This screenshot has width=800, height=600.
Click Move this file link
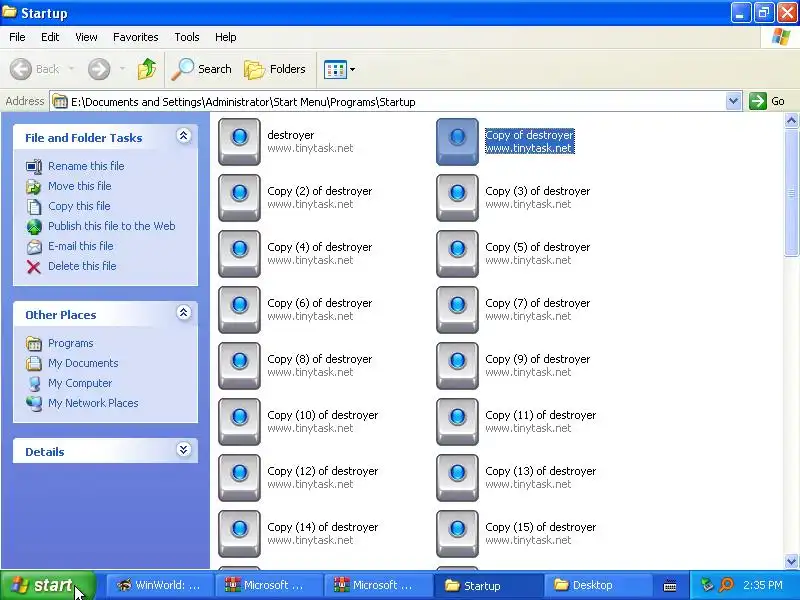tap(80, 186)
